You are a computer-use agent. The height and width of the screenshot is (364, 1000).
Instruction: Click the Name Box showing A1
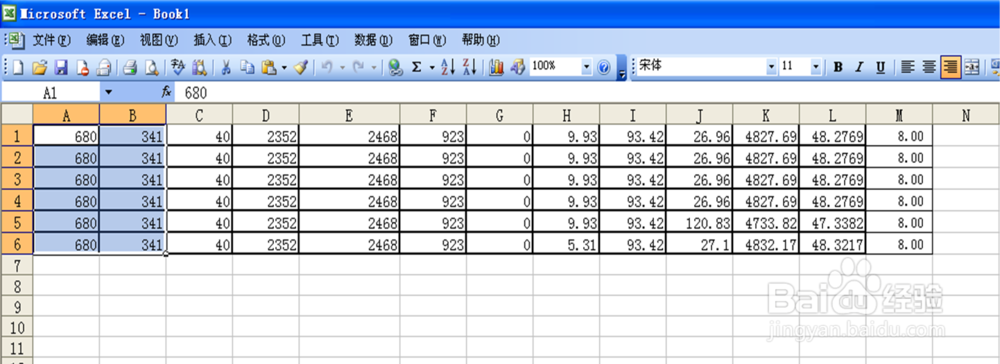(x=50, y=92)
